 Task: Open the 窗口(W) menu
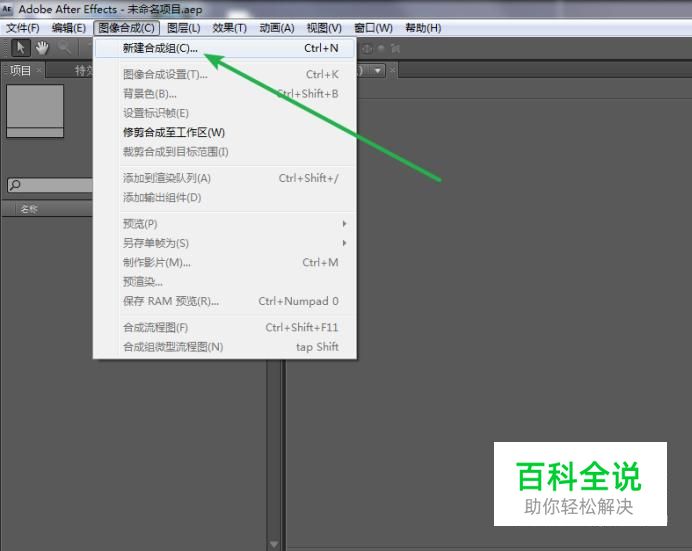click(373, 28)
